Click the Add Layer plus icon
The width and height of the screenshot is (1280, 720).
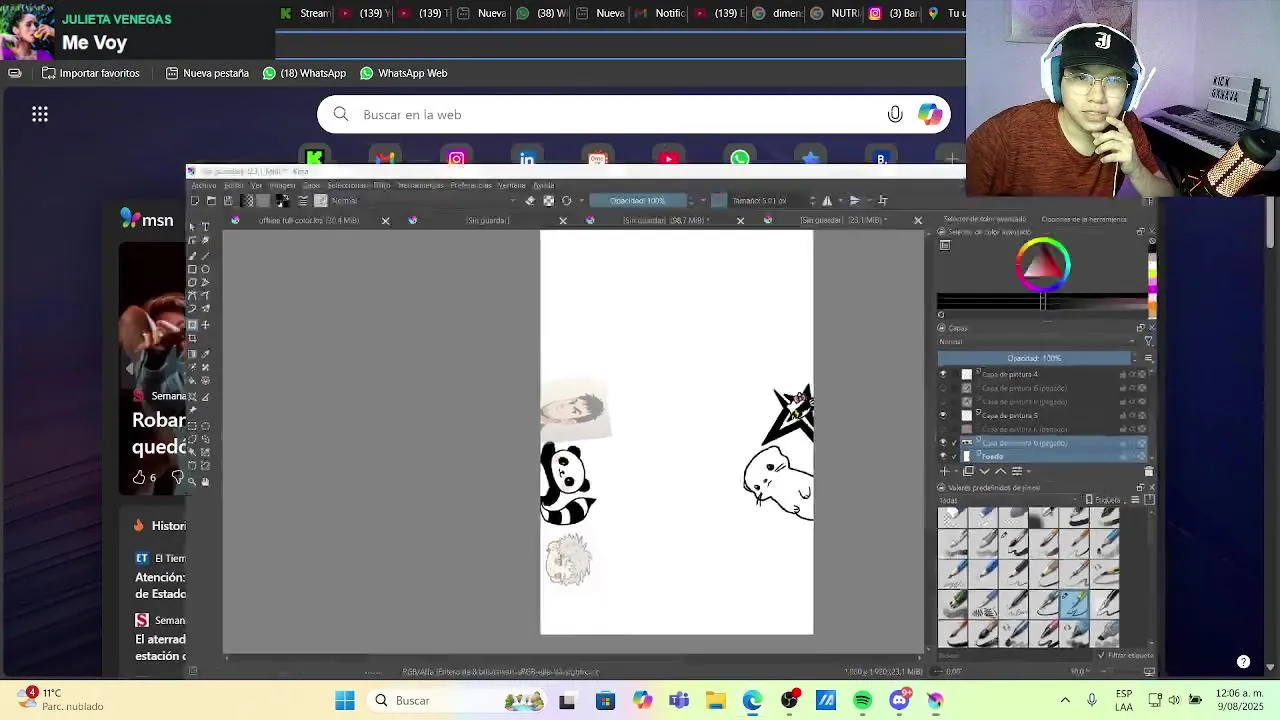pyautogui.click(x=945, y=471)
